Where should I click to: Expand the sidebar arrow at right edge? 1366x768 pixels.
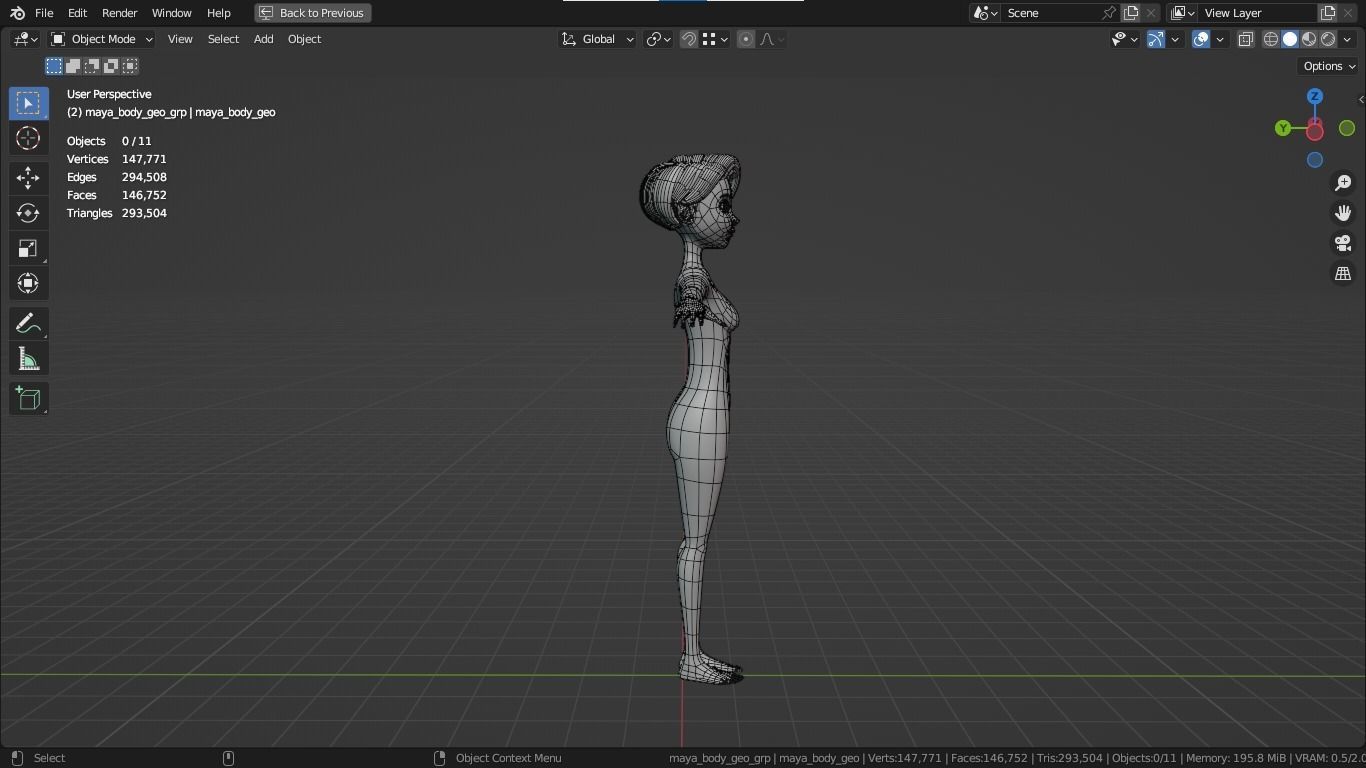1361,99
